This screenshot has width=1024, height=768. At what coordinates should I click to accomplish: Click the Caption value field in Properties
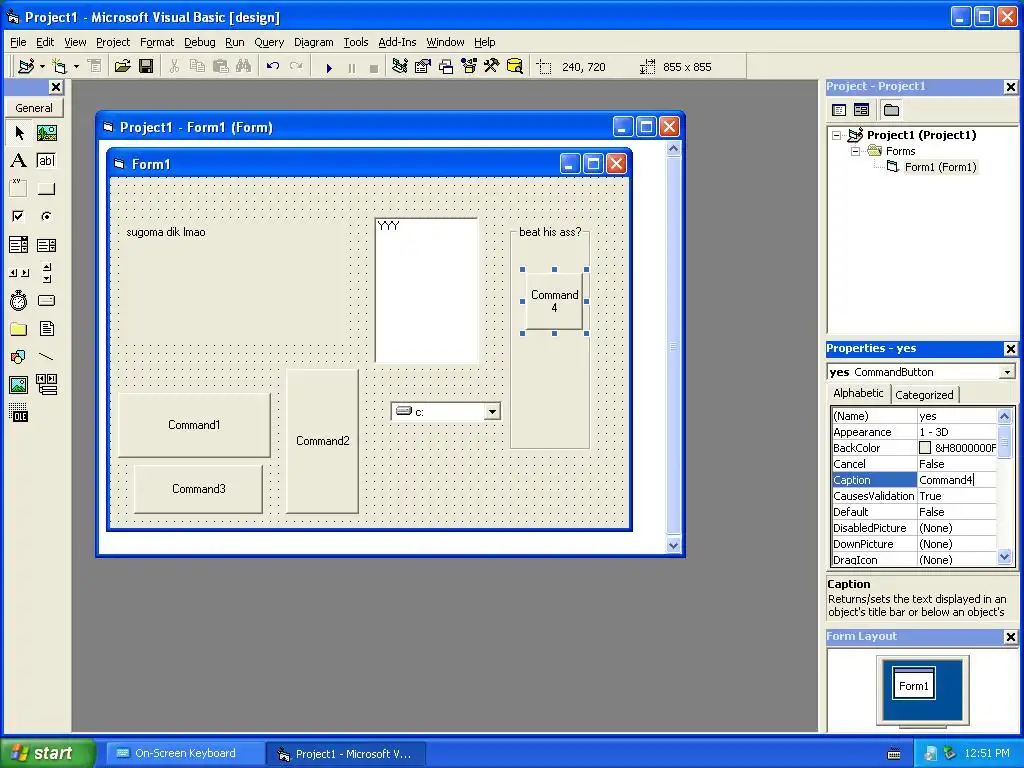(x=957, y=480)
